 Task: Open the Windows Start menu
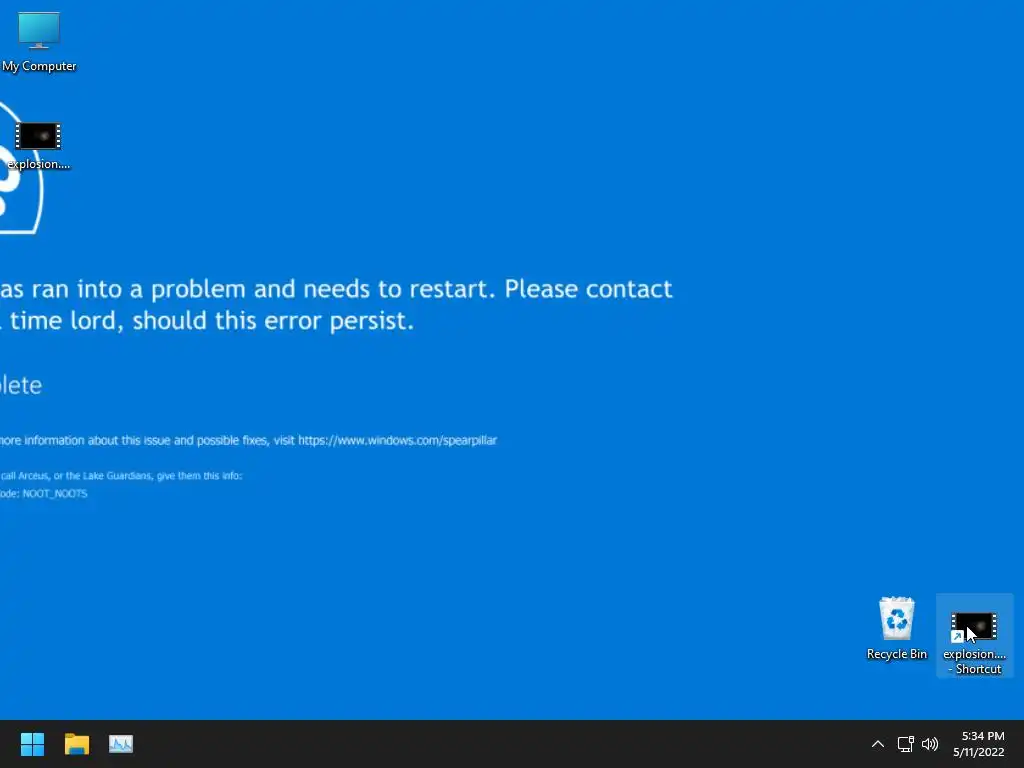(x=32, y=744)
